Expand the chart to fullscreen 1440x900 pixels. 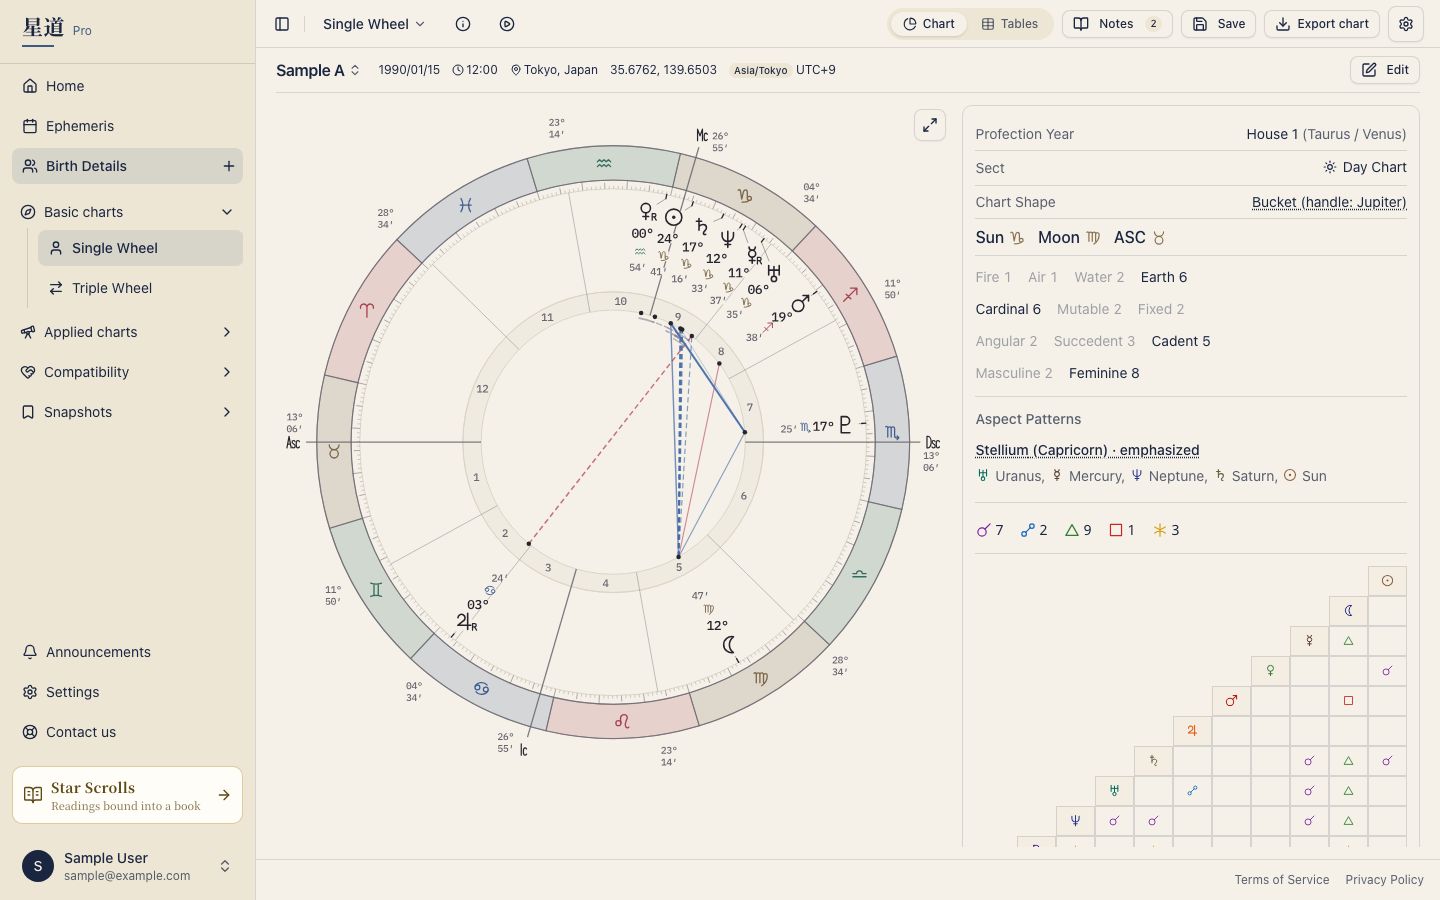pyautogui.click(x=930, y=125)
